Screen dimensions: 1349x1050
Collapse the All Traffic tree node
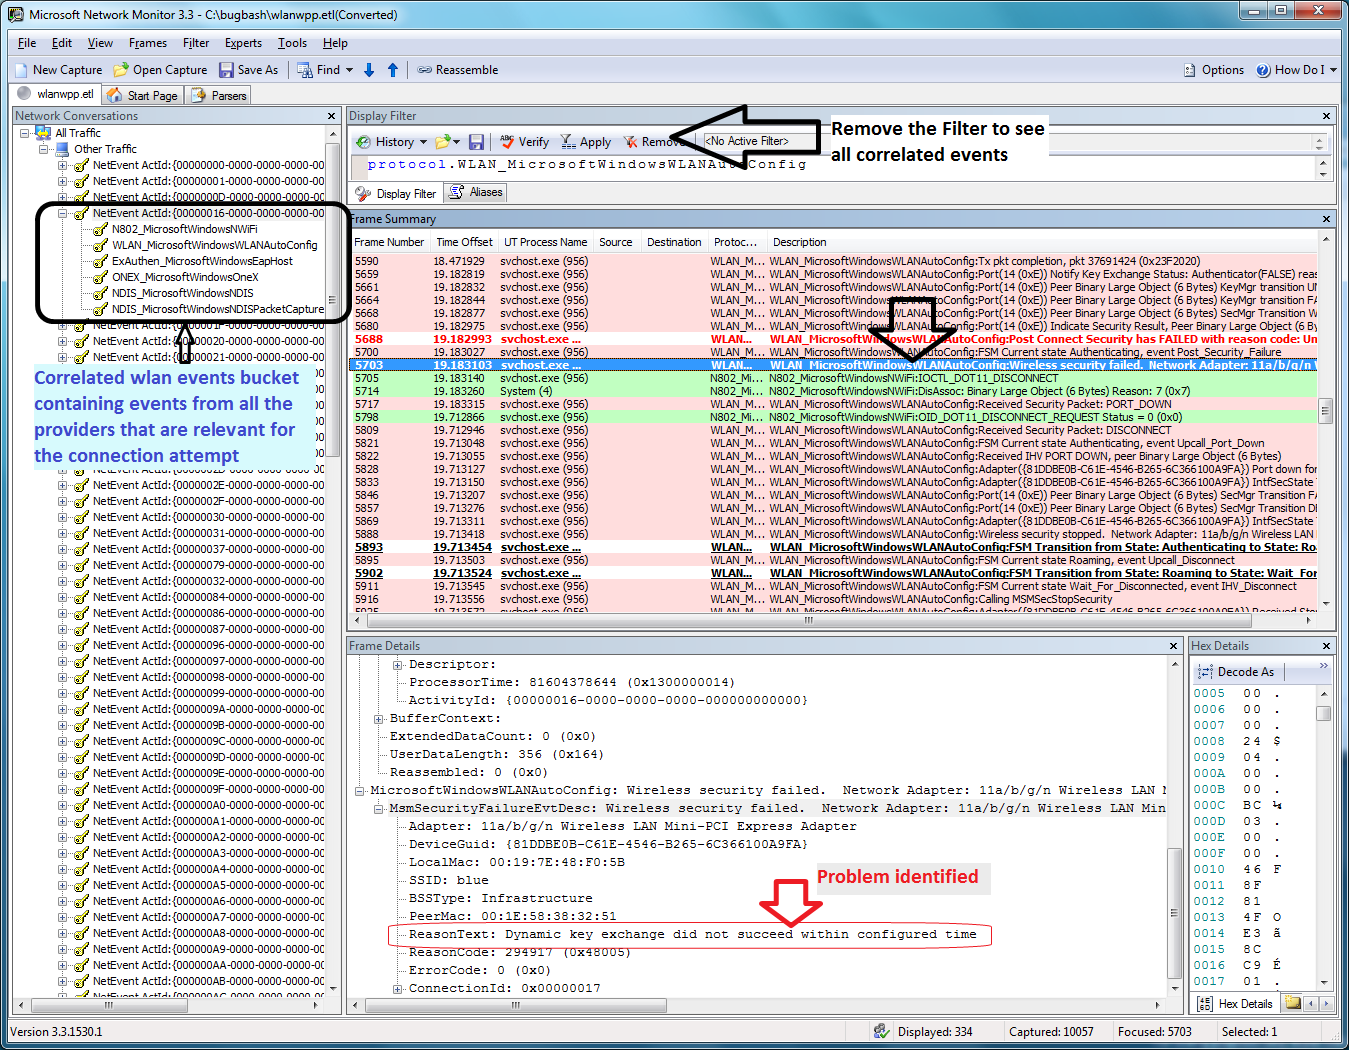(25, 133)
